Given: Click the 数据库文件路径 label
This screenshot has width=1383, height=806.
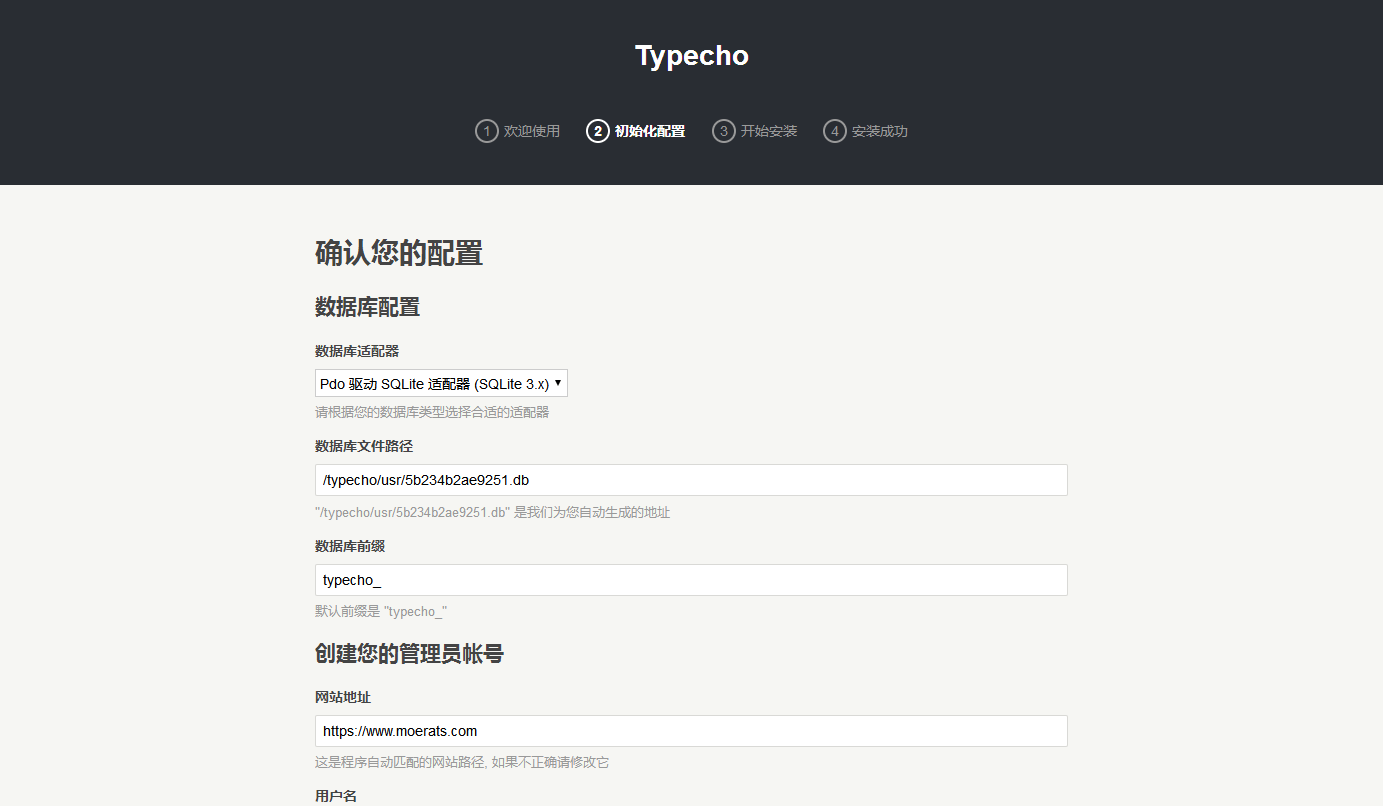Looking at the screenshot, I should pos(364,446).
